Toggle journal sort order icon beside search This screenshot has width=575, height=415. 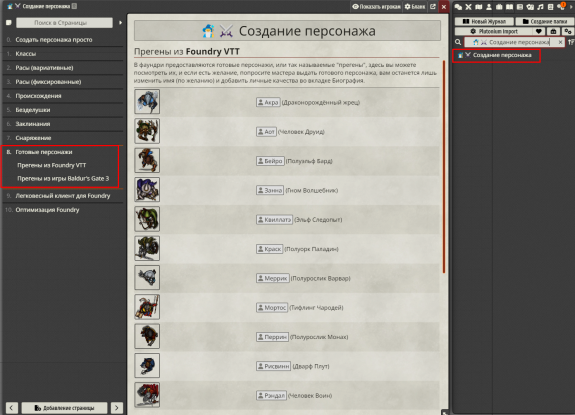(571, 42)
